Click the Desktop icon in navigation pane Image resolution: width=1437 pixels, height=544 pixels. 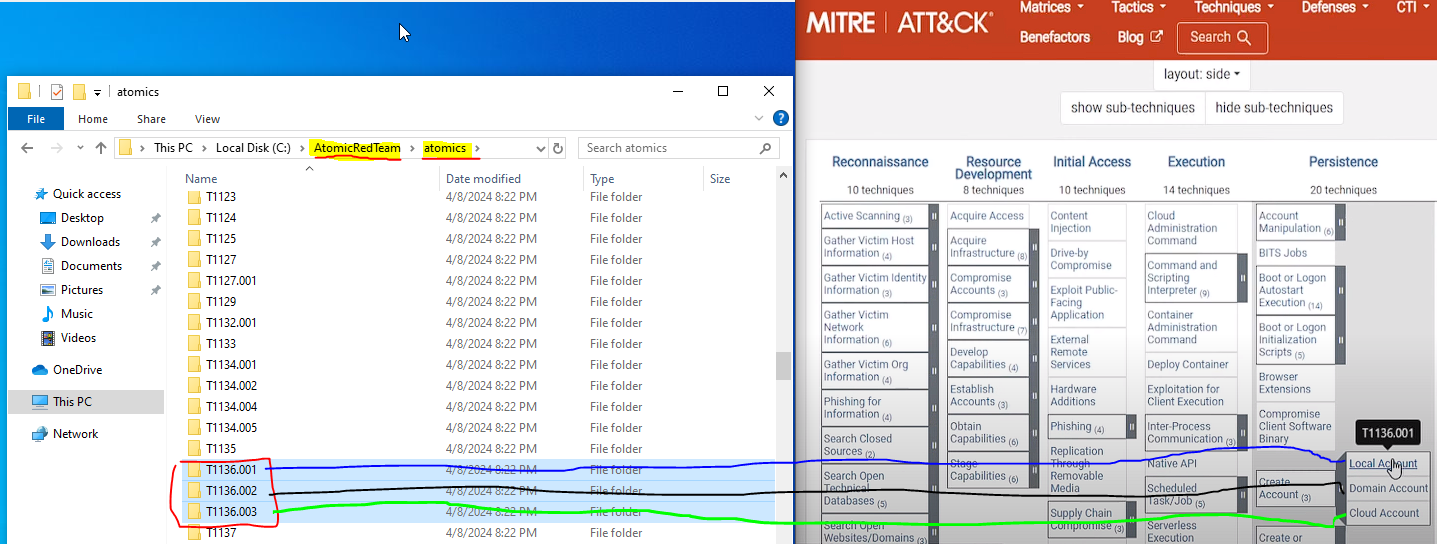[47, 218]
